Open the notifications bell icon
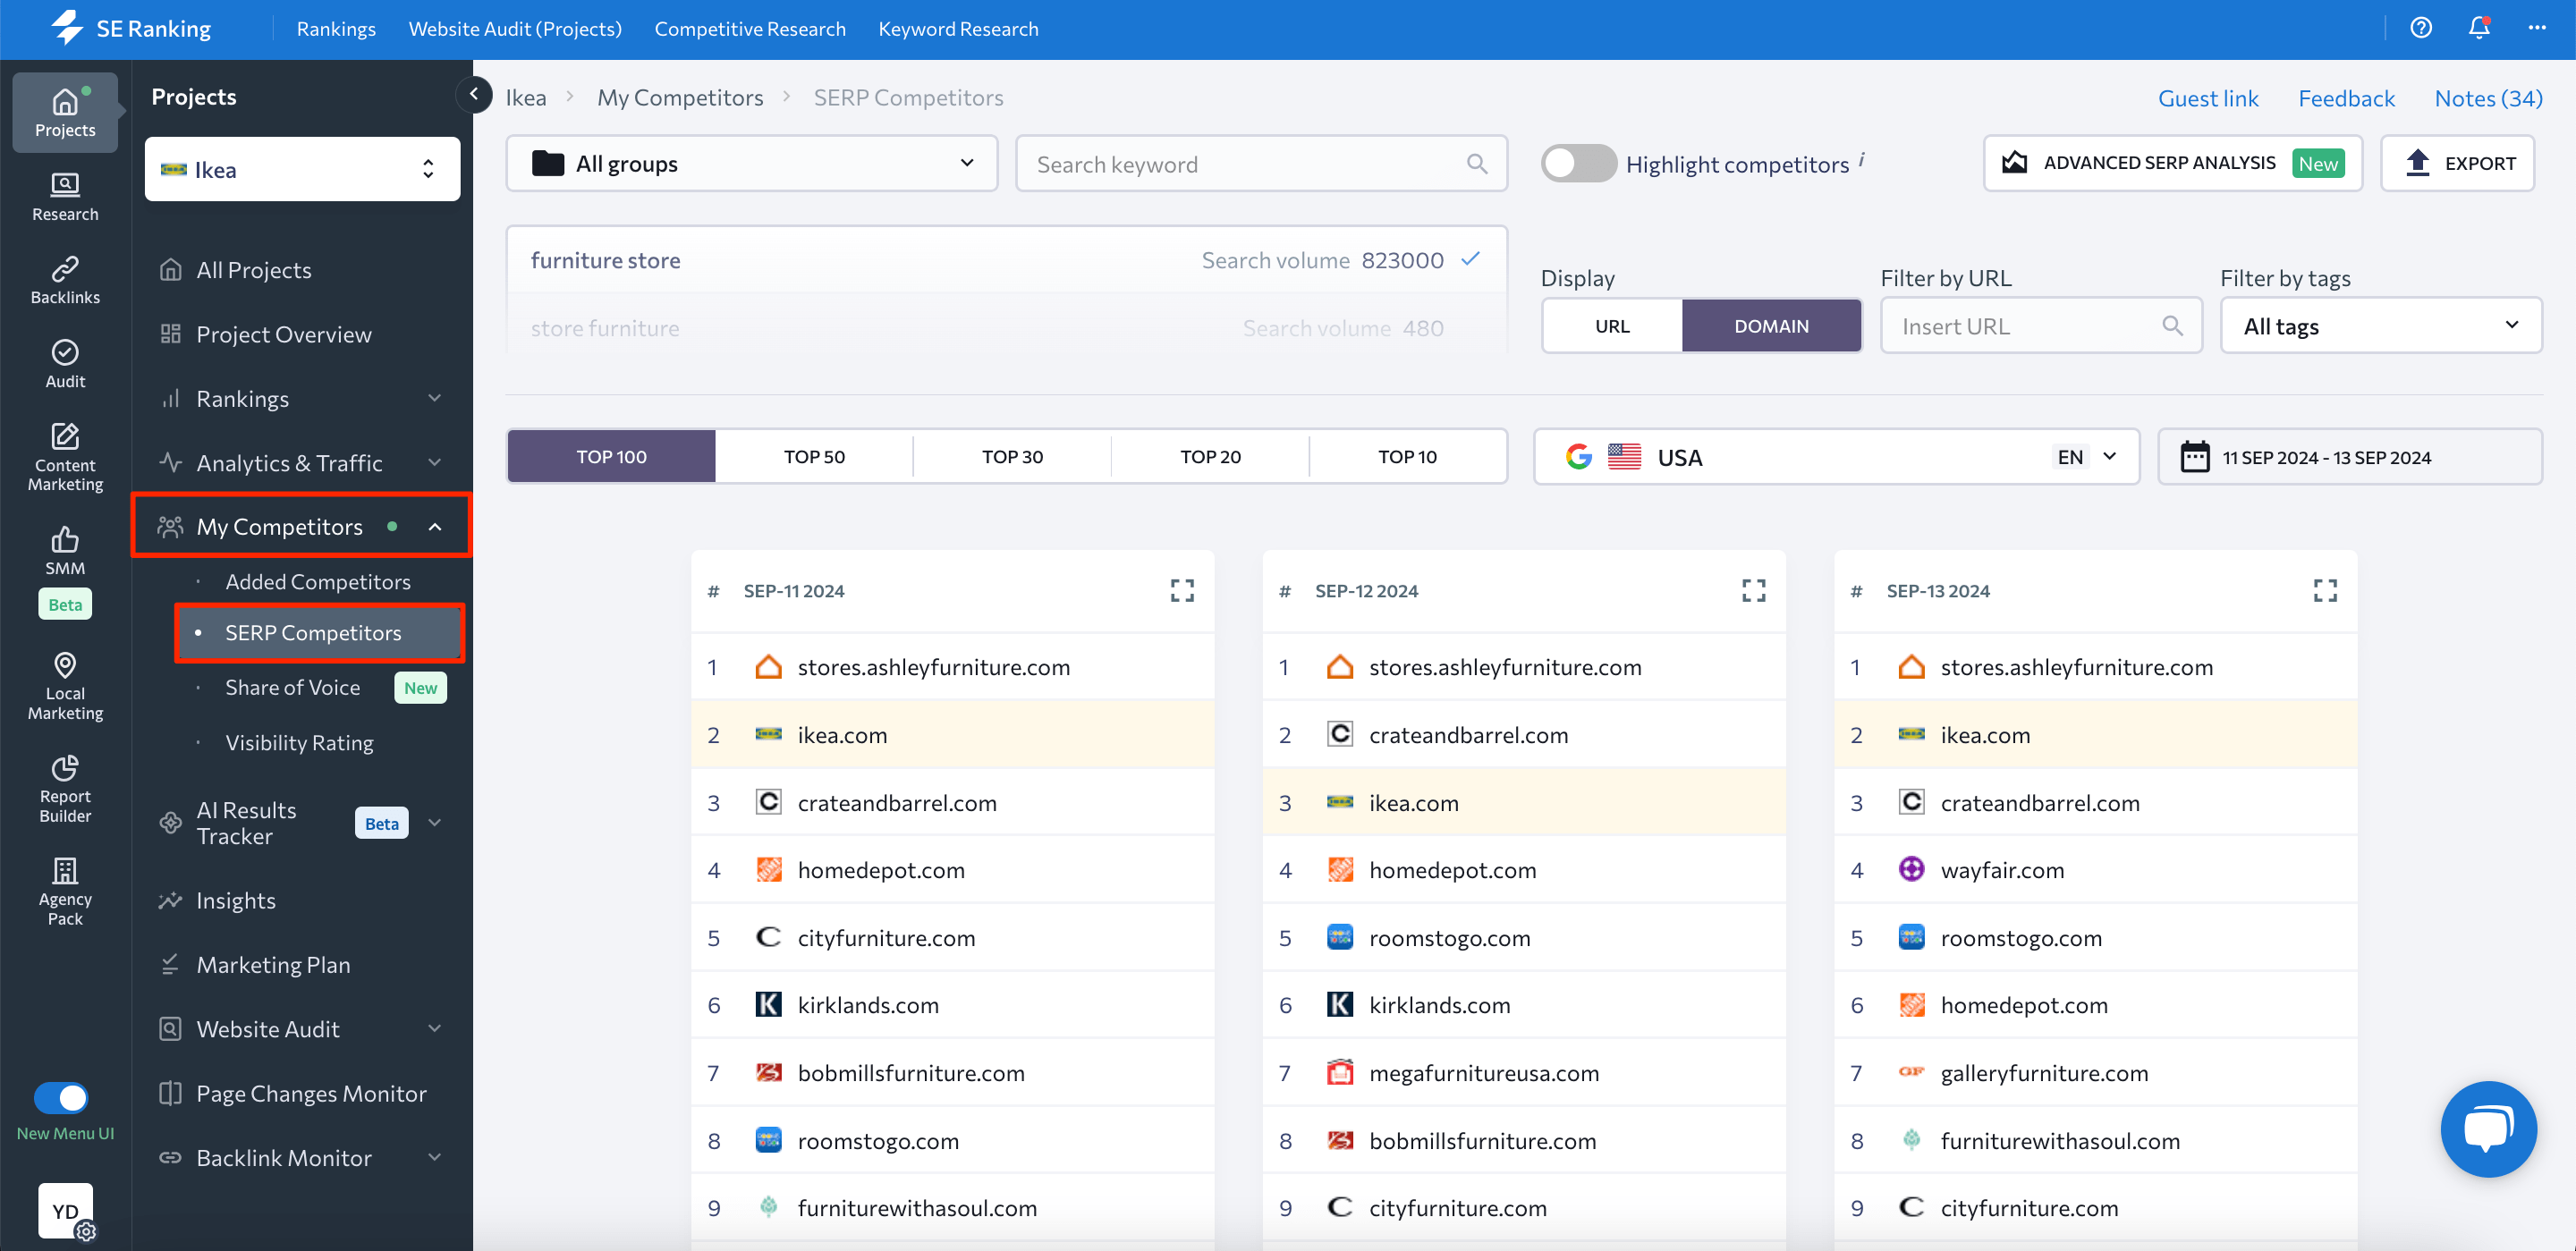 2478,28
